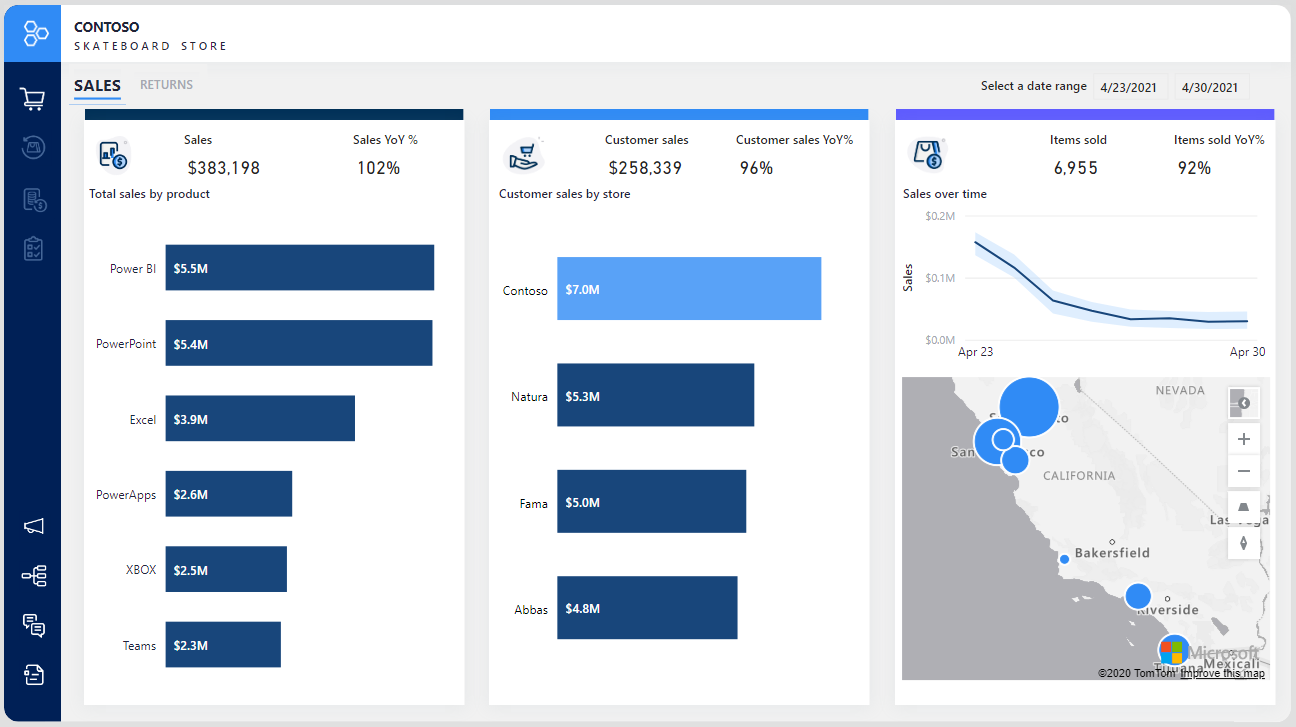Zoom in on the map
Image resolution: width=1296 pixels, height=727 pixels.
[1244, 439]
